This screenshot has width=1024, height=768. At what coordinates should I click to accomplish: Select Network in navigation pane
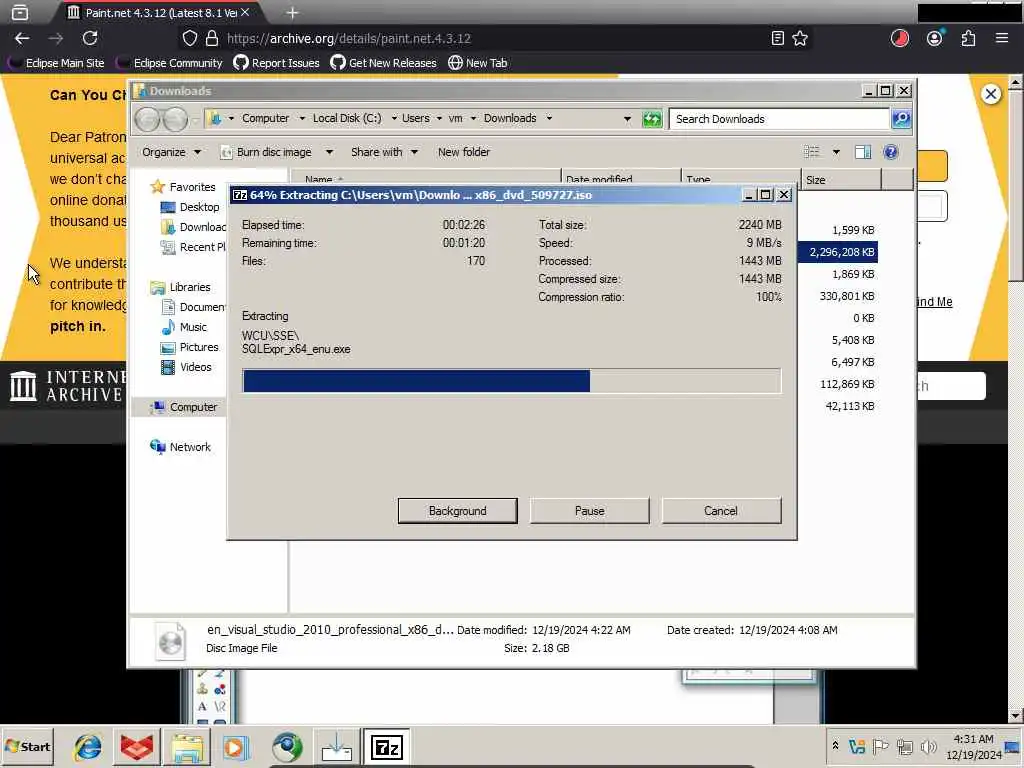181,447
